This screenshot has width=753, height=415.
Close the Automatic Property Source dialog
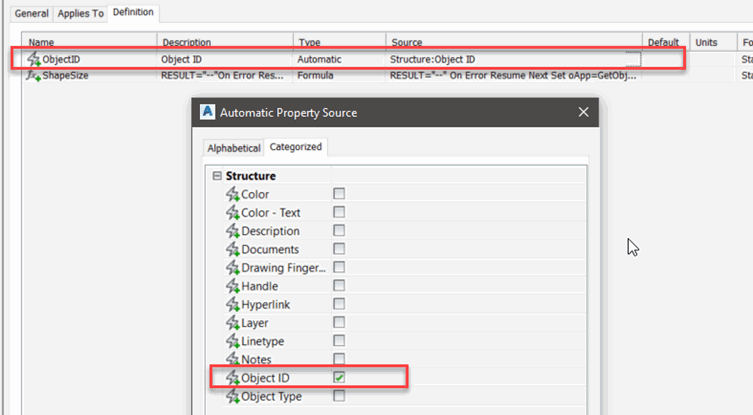click(583, 113)
